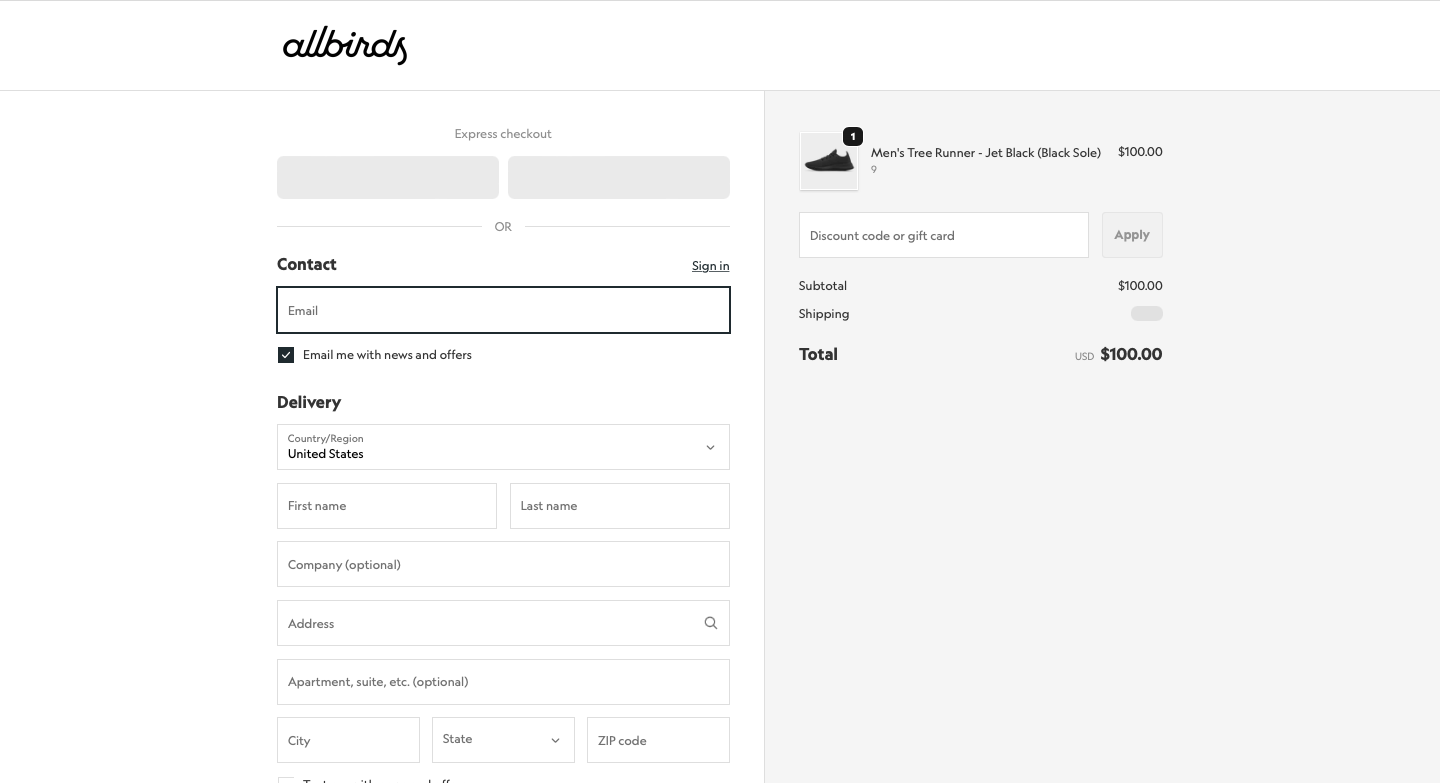
Task: Click the search icon in the Address field
Action: pyautogui.click(x=711, y=622)
